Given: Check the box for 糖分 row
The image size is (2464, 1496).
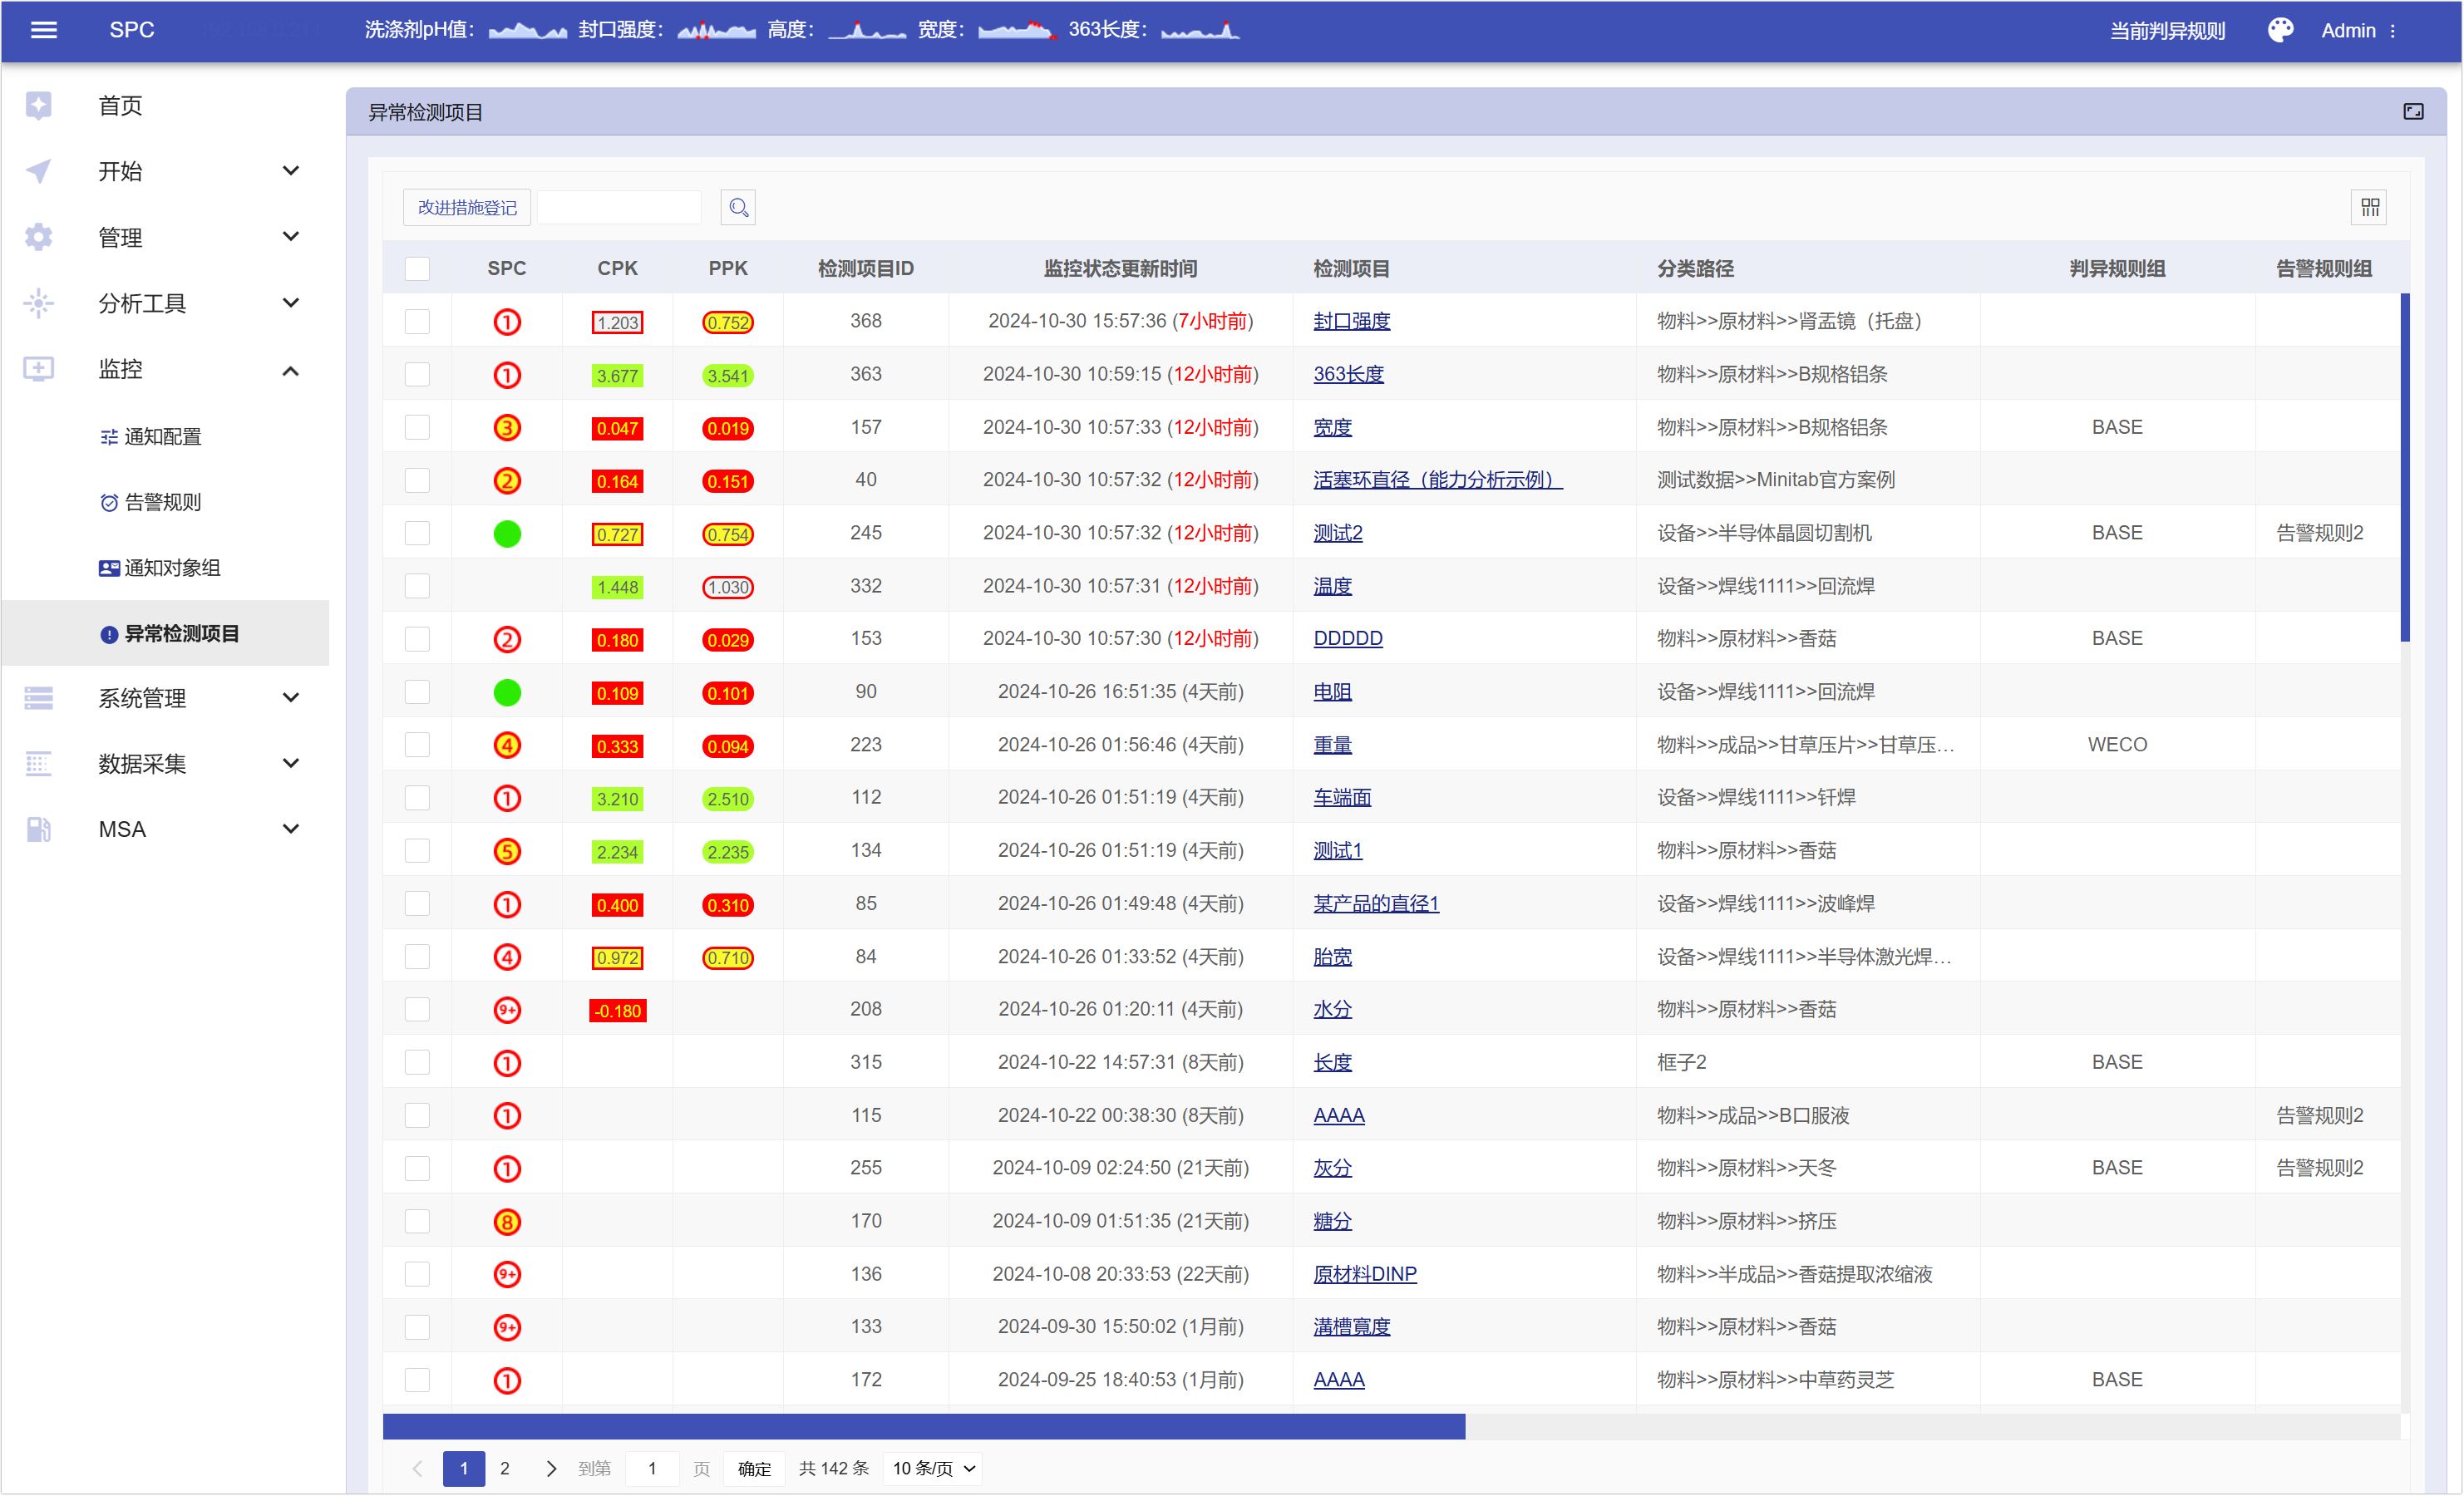Looking at the screenshot, I should coord(417,1220).
